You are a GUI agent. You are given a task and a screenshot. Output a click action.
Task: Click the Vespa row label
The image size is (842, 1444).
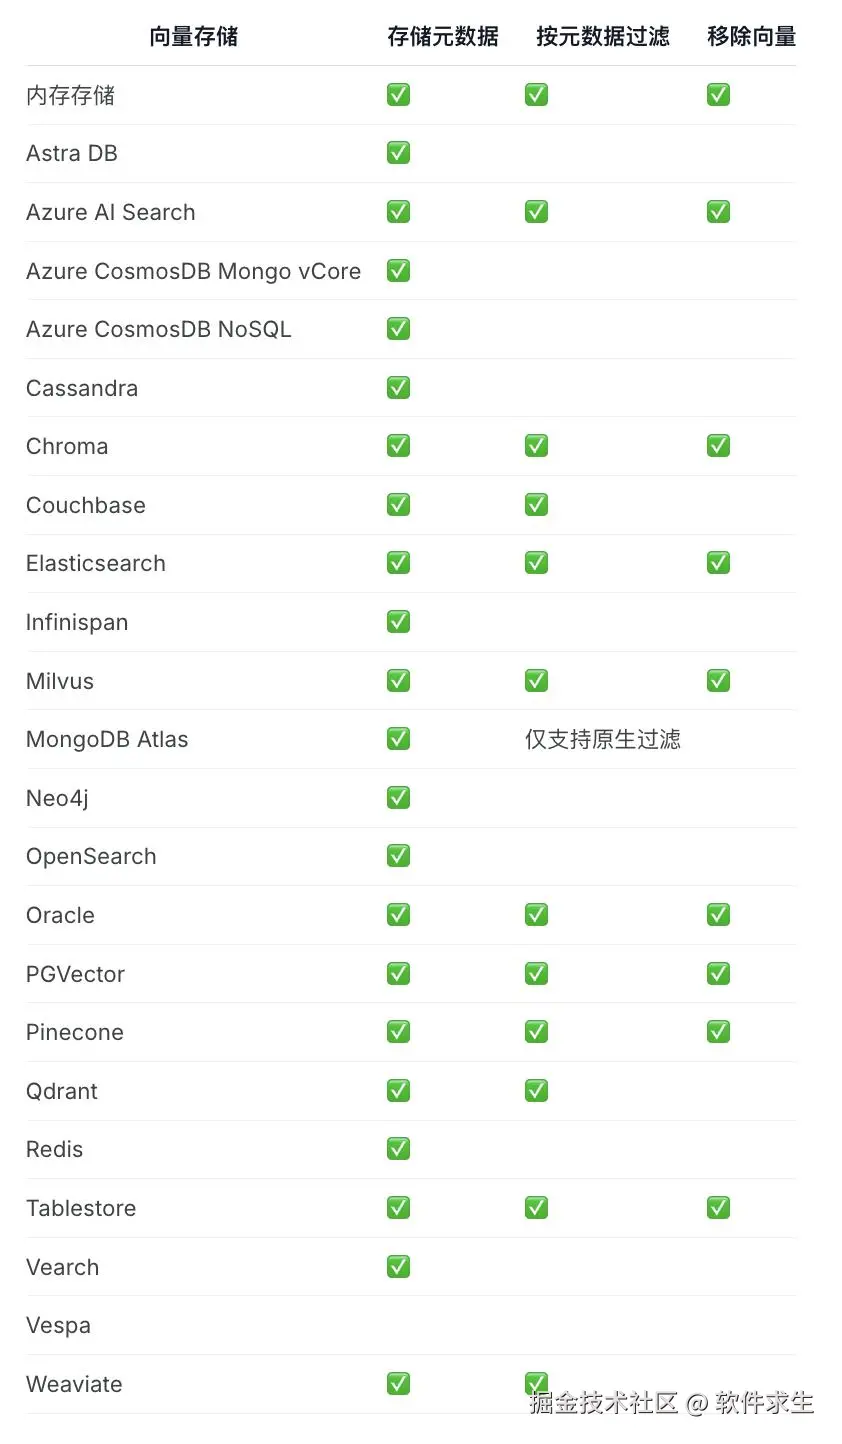point(58,1326)
